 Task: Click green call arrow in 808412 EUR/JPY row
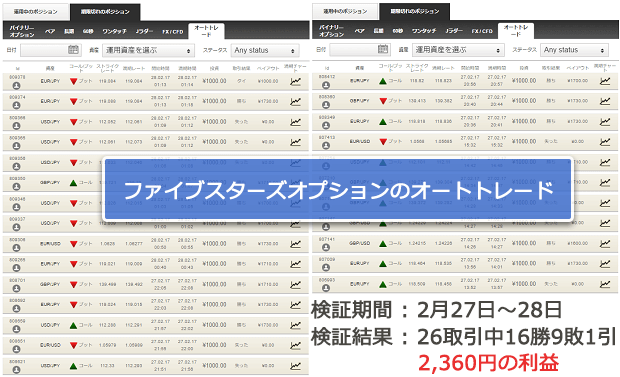pyautogui.click(x=382, y=81)
